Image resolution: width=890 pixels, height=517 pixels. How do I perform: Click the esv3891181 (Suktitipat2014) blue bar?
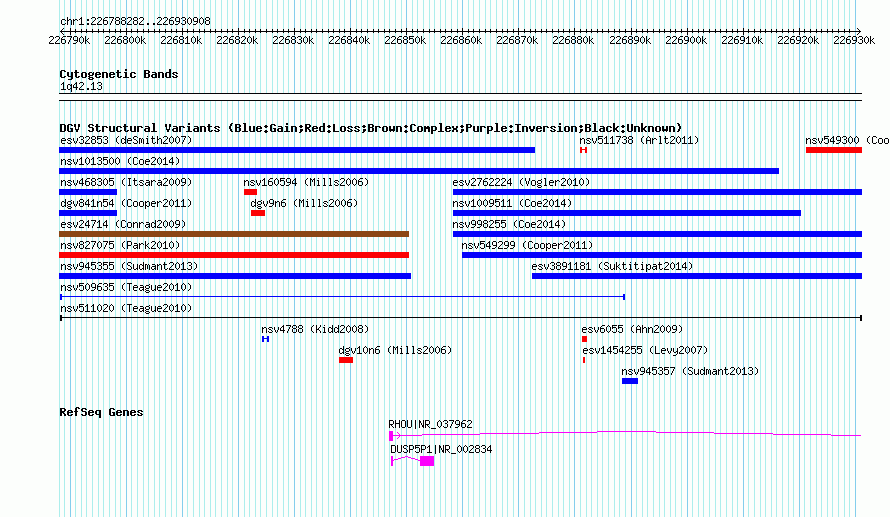[697, 276]
